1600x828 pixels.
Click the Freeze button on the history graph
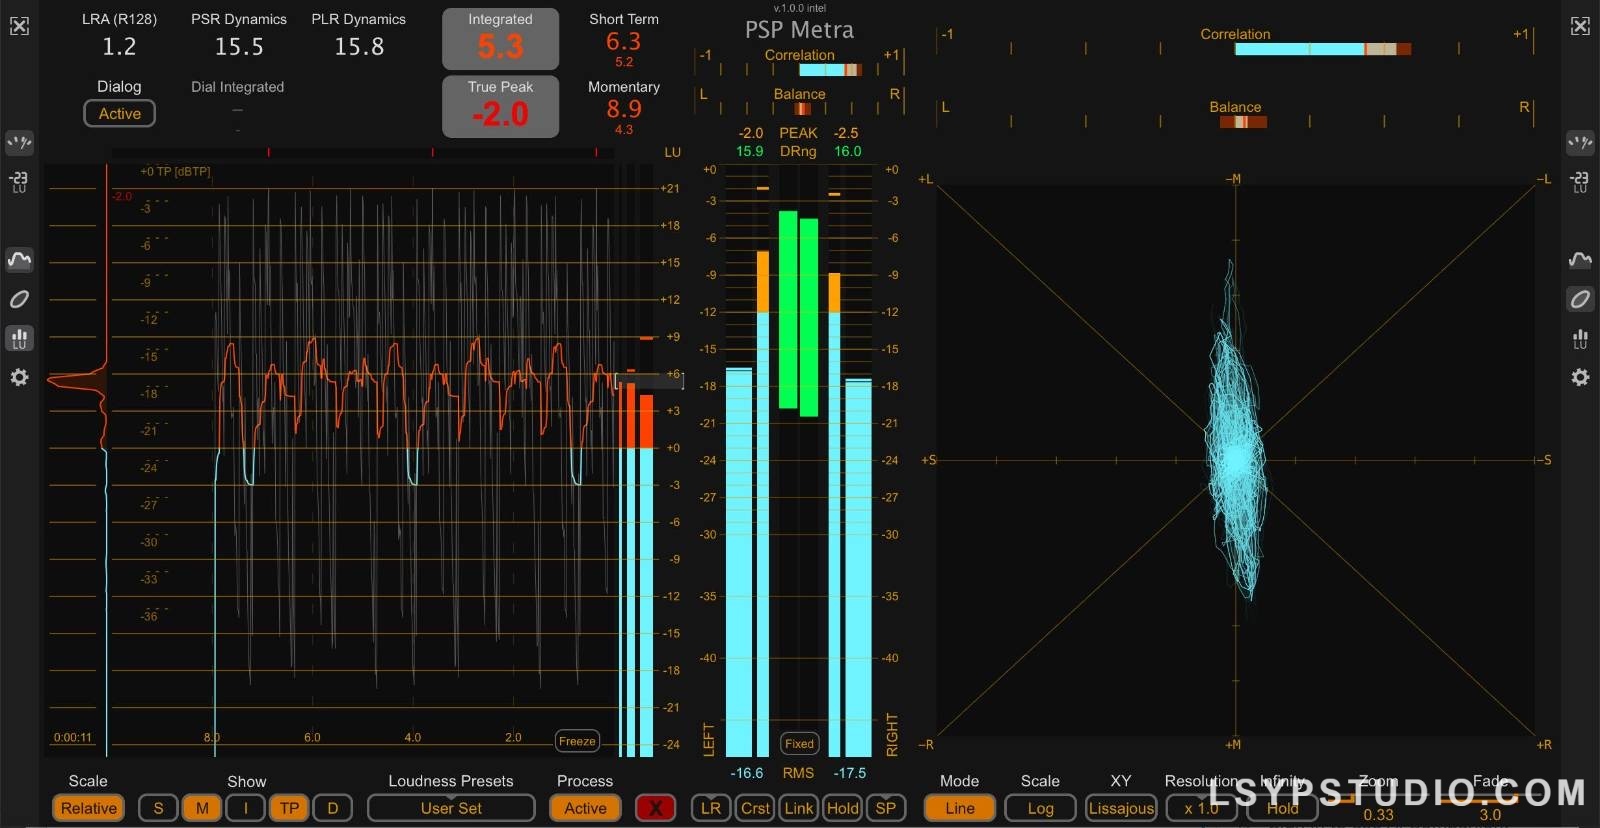click(577, 741)
